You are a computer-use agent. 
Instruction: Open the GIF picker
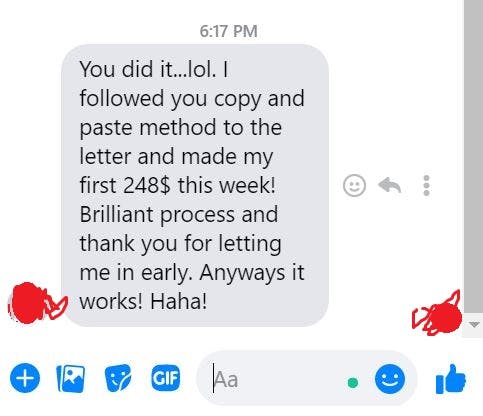pos(166,378)
